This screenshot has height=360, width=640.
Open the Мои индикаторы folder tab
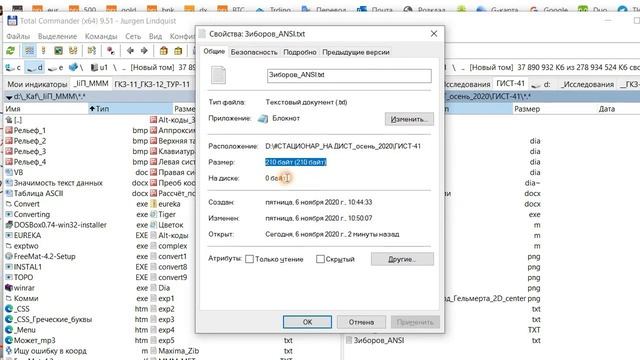pyautogui.click(x=37, y=84)
